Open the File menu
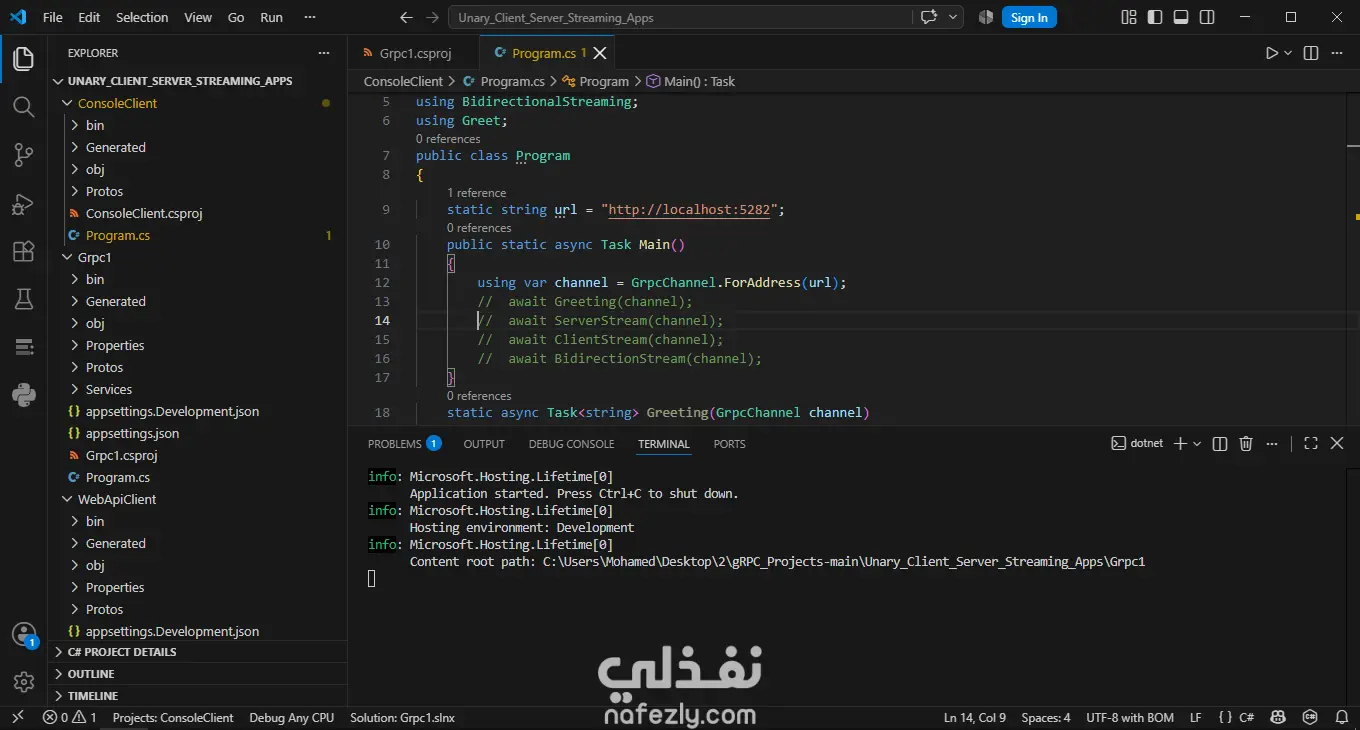This screenshot has width=1360, height=730. tap(53, 17)
